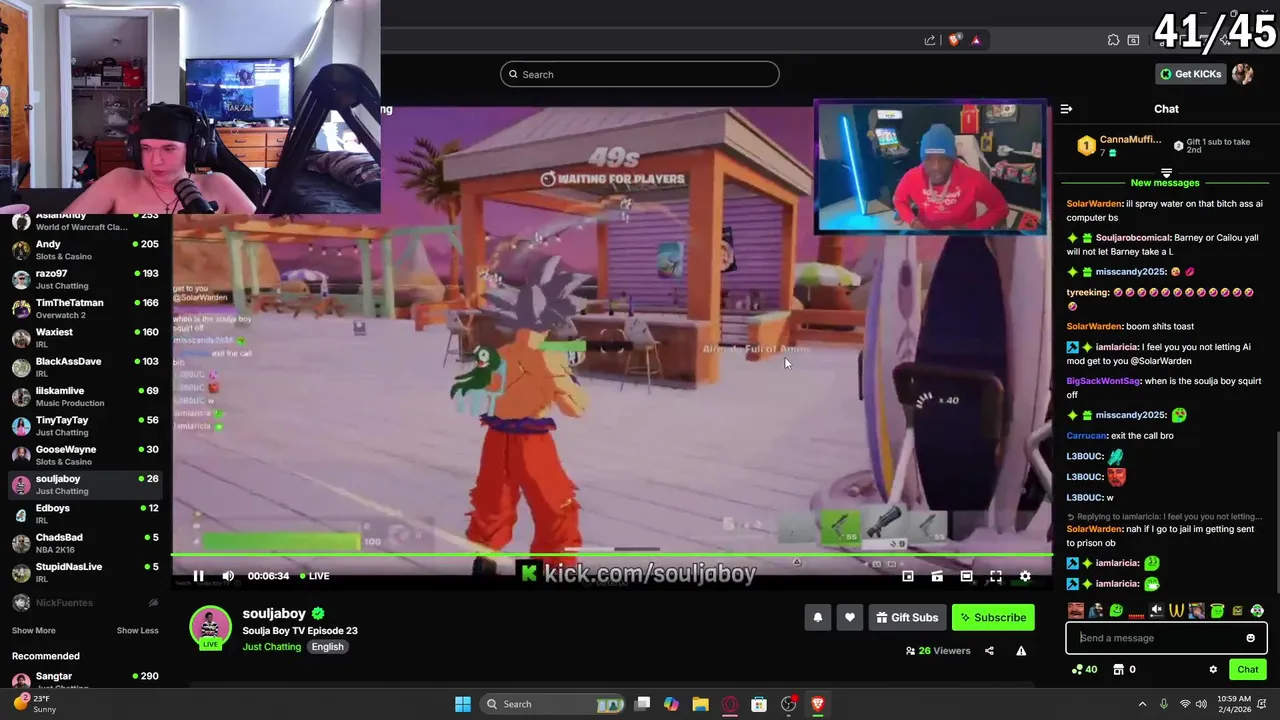Collapse the sidebar with Show Less

click(137, 631)
